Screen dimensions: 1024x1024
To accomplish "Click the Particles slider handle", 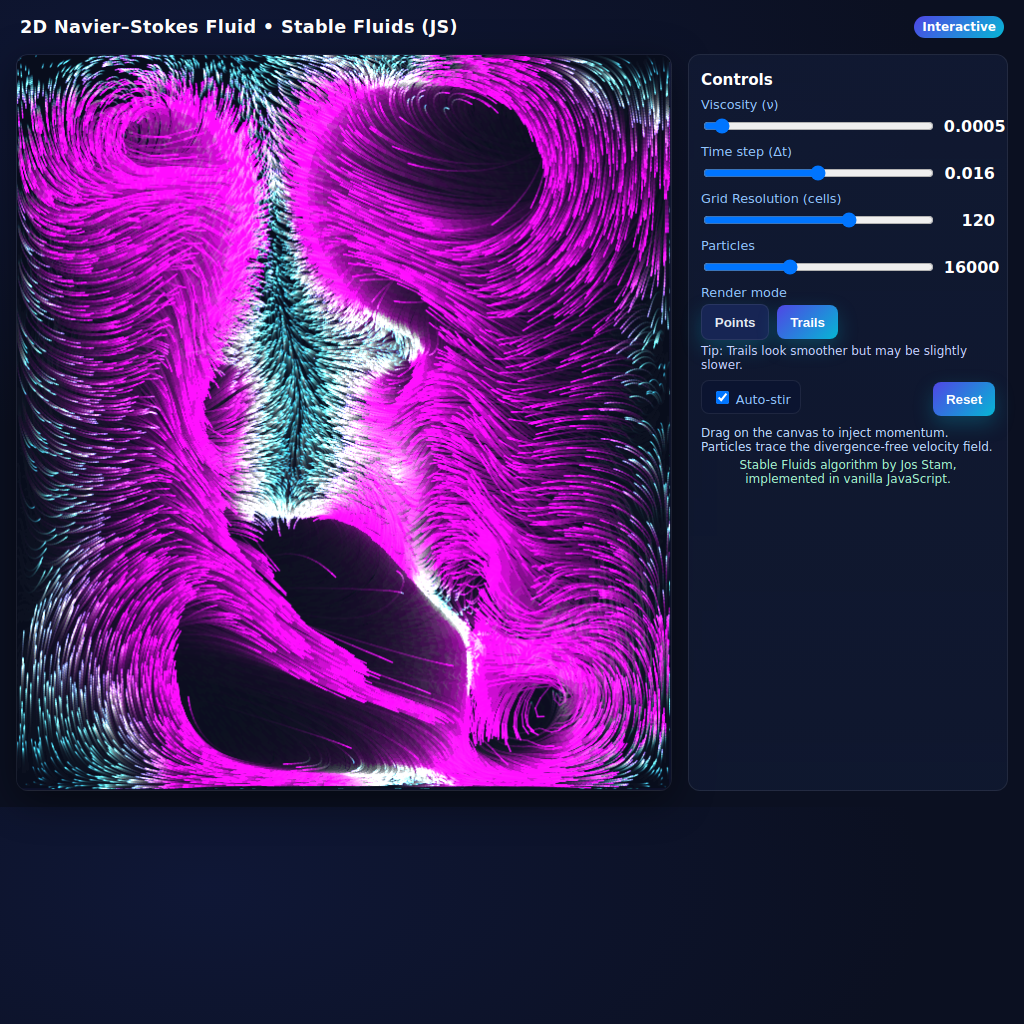I will [790, 267].
